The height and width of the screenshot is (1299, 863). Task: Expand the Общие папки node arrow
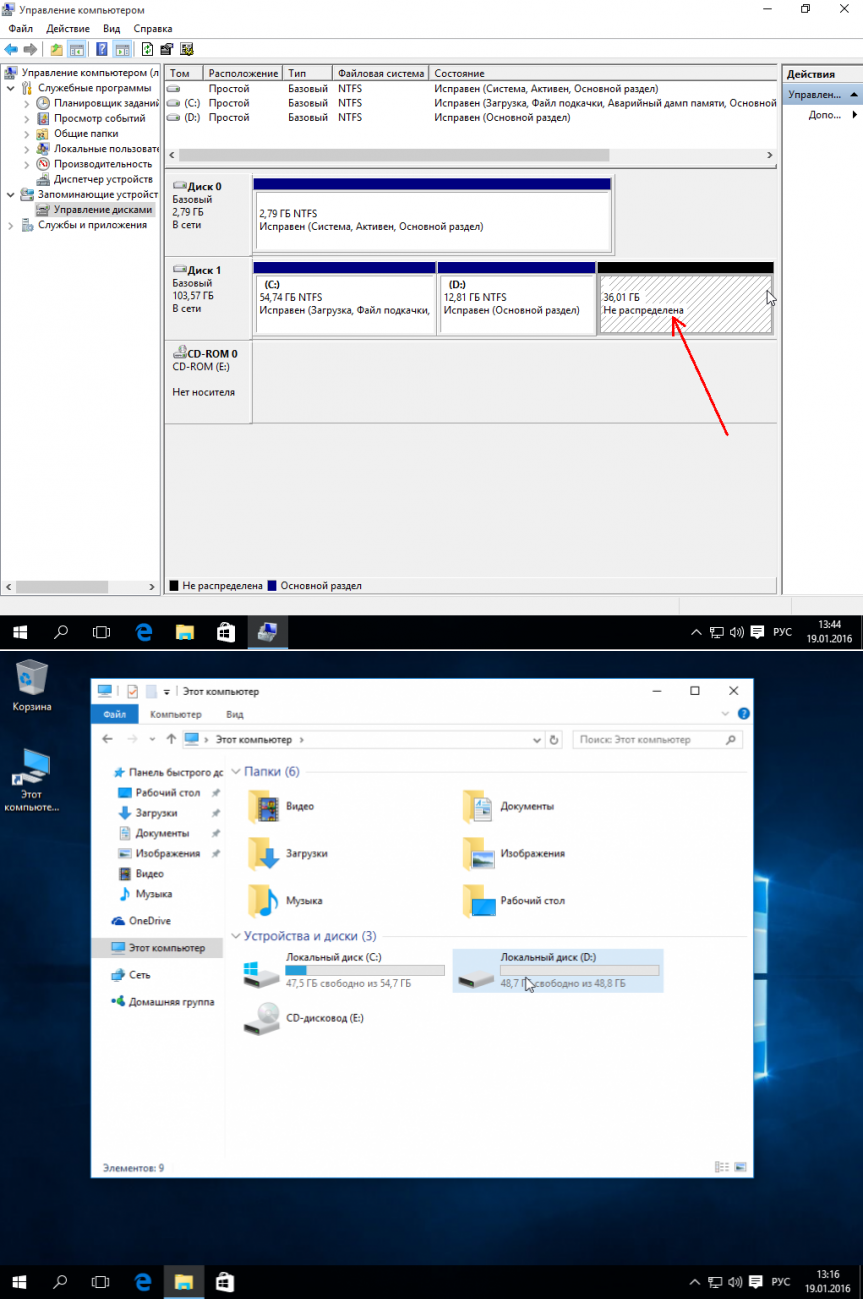click(x=27, y=133)
